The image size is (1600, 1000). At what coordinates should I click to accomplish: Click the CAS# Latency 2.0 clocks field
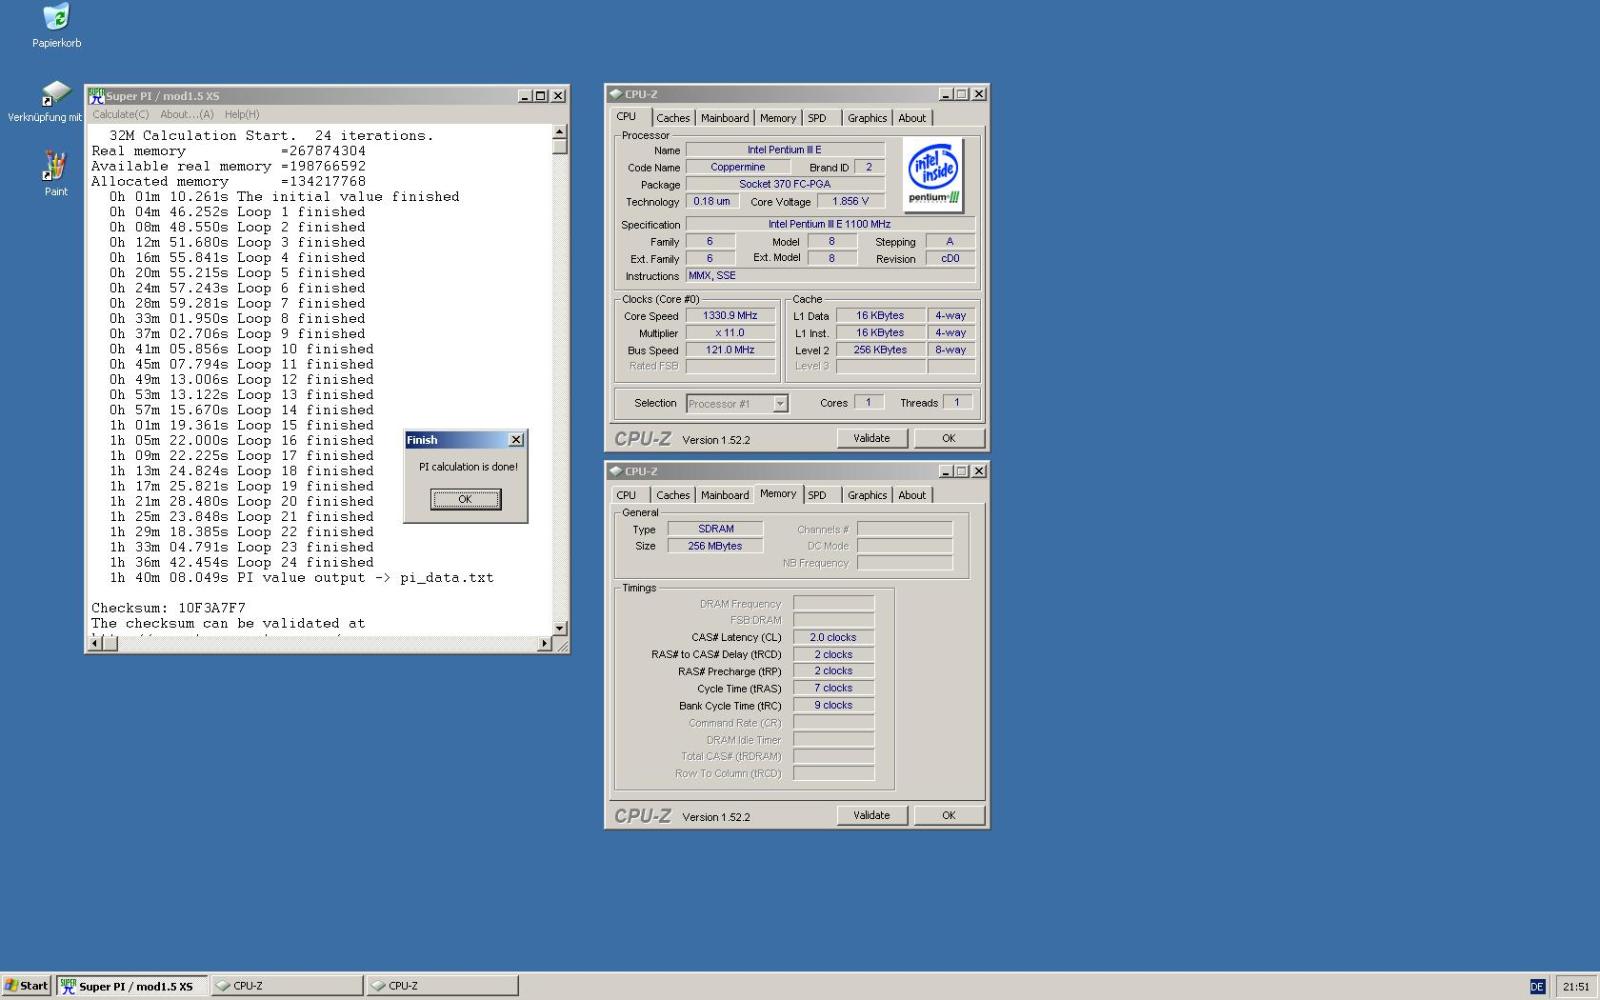click(833, 637)
